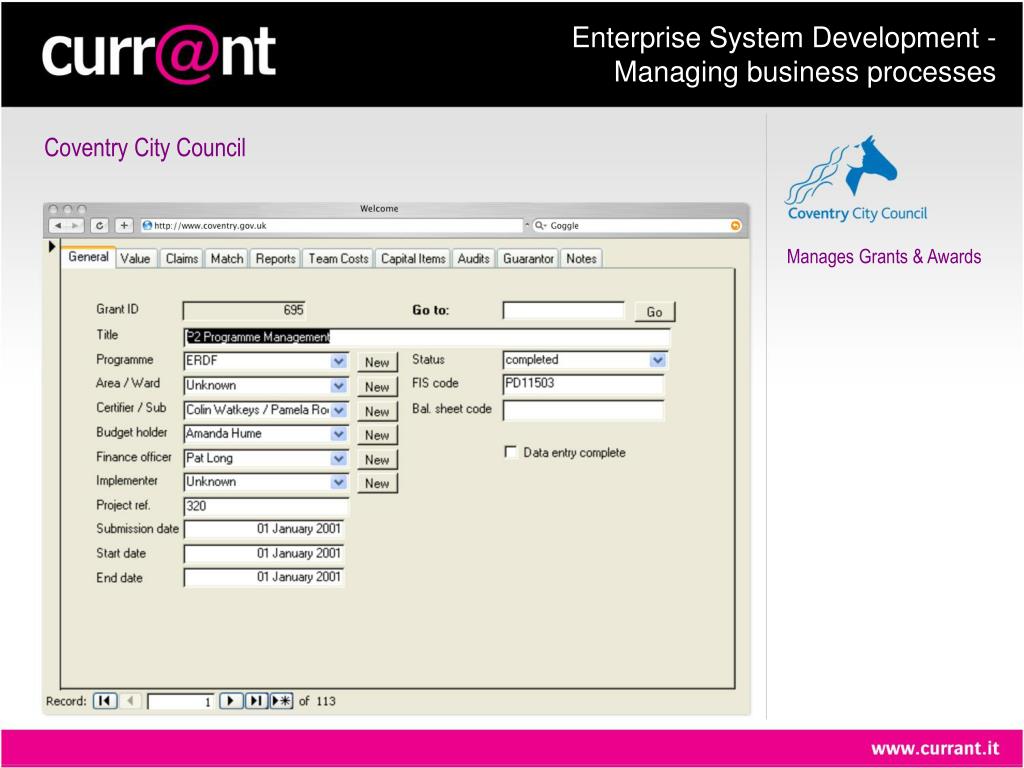Viewport: 1024px width, 768px height.
Task: Click the www.currant.it footer link
Action: (935, 748)
